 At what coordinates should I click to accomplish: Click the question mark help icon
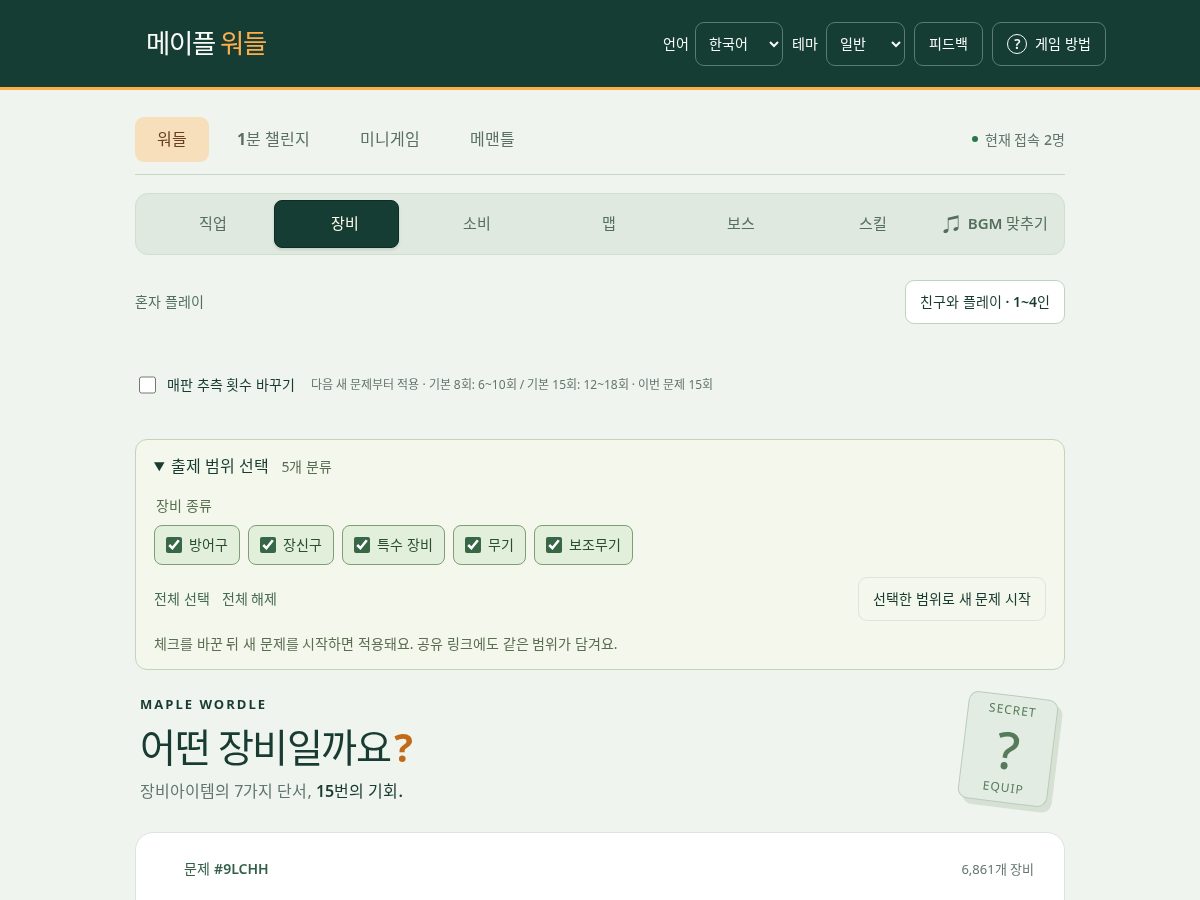click(x=1017, y=44)
